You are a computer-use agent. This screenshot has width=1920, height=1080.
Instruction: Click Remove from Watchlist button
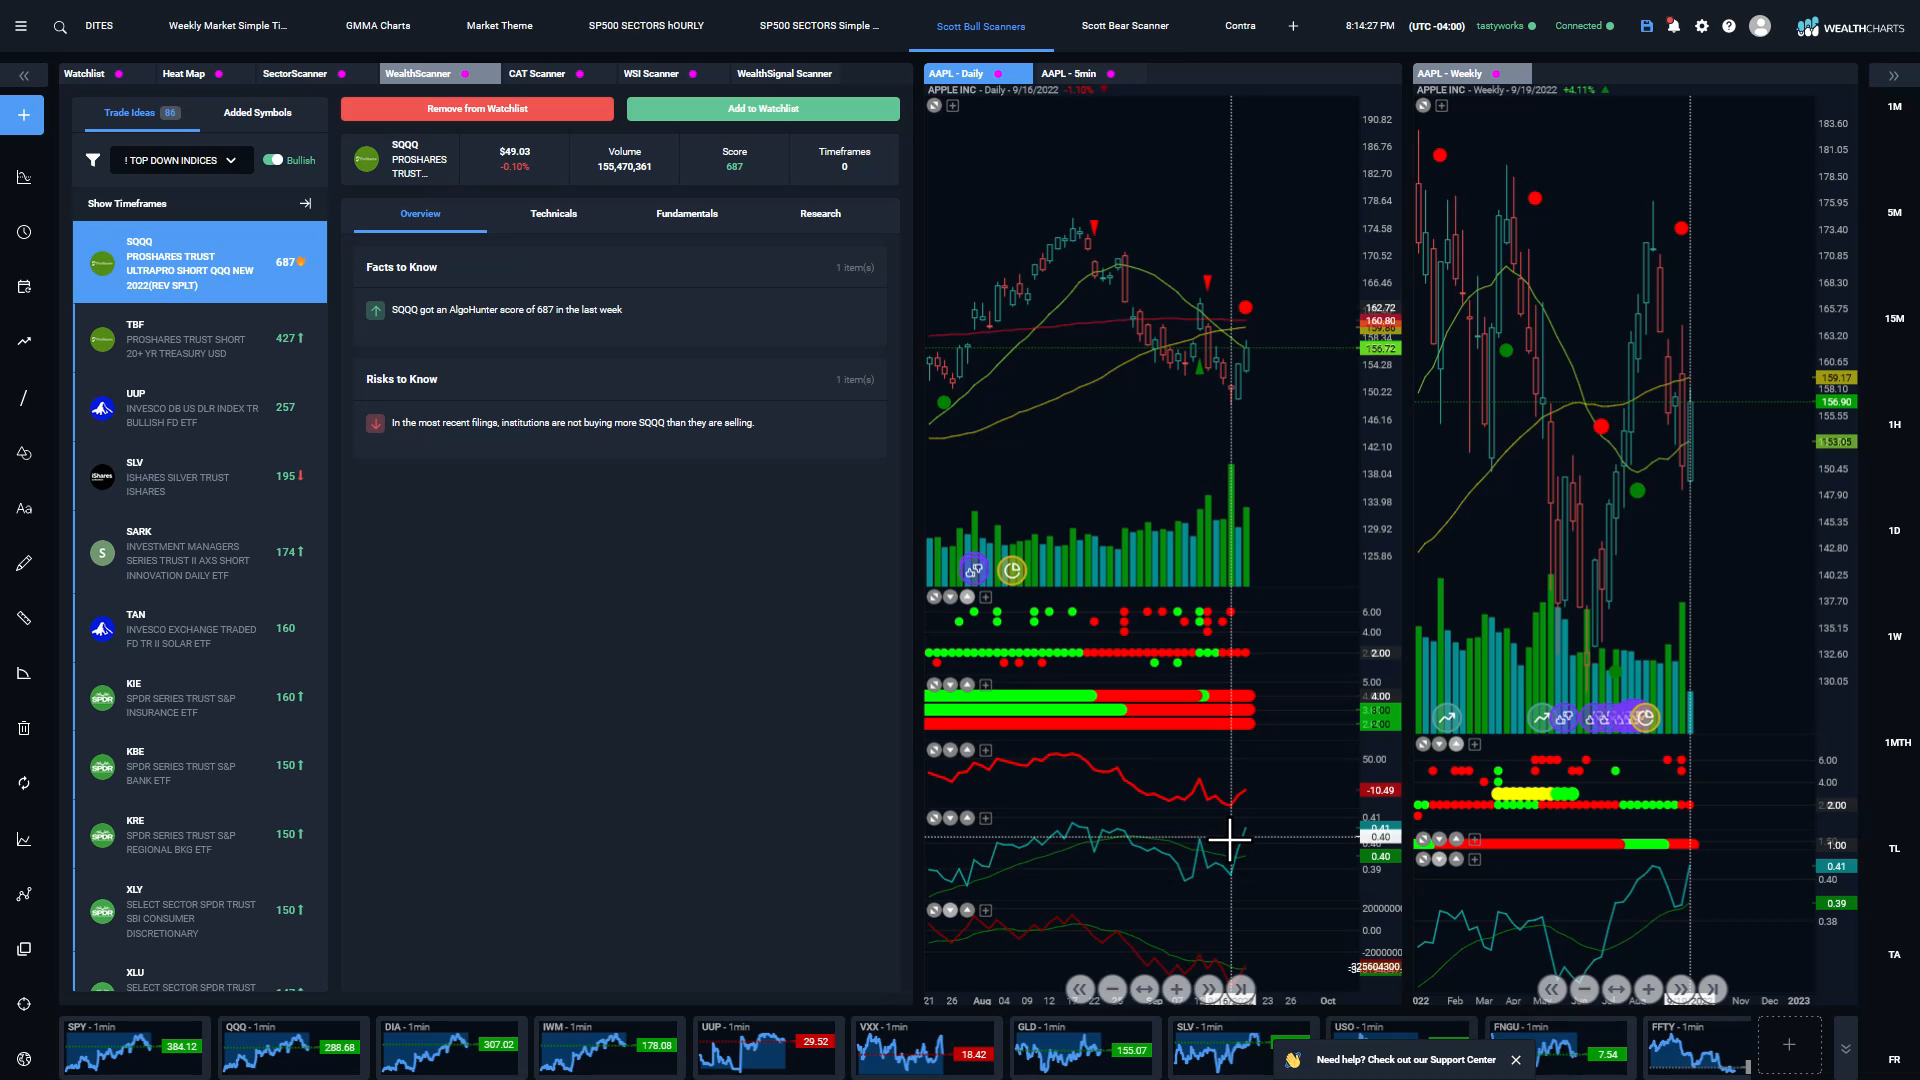point(477,109)
